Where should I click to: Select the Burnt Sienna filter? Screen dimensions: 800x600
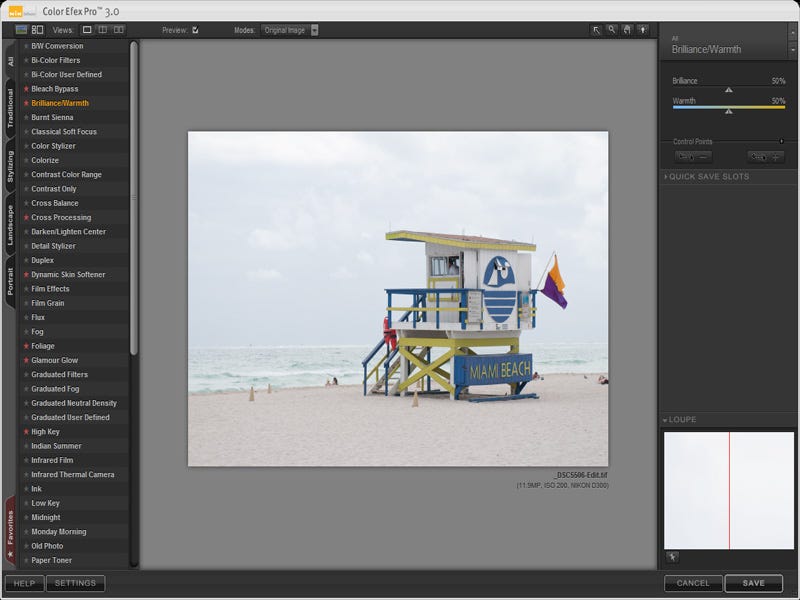coord(52,117)
